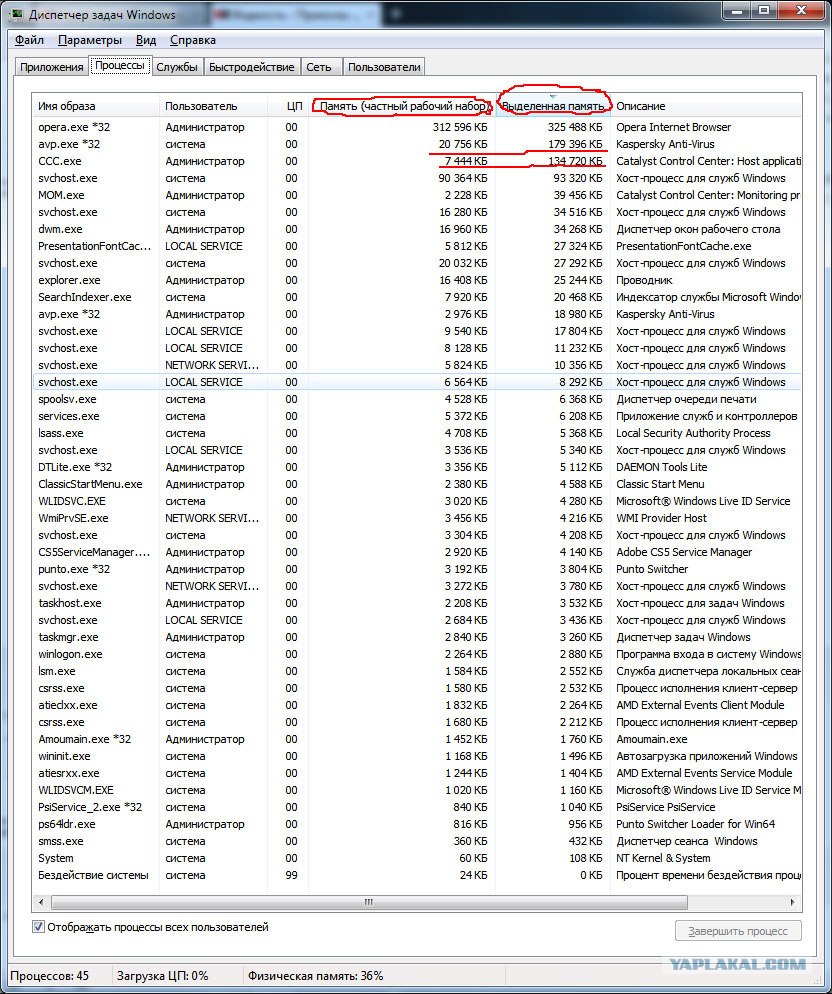Select the MOM.exe process
The width and height of the screenshot is (832, 994).
click(x=417, y=195)
